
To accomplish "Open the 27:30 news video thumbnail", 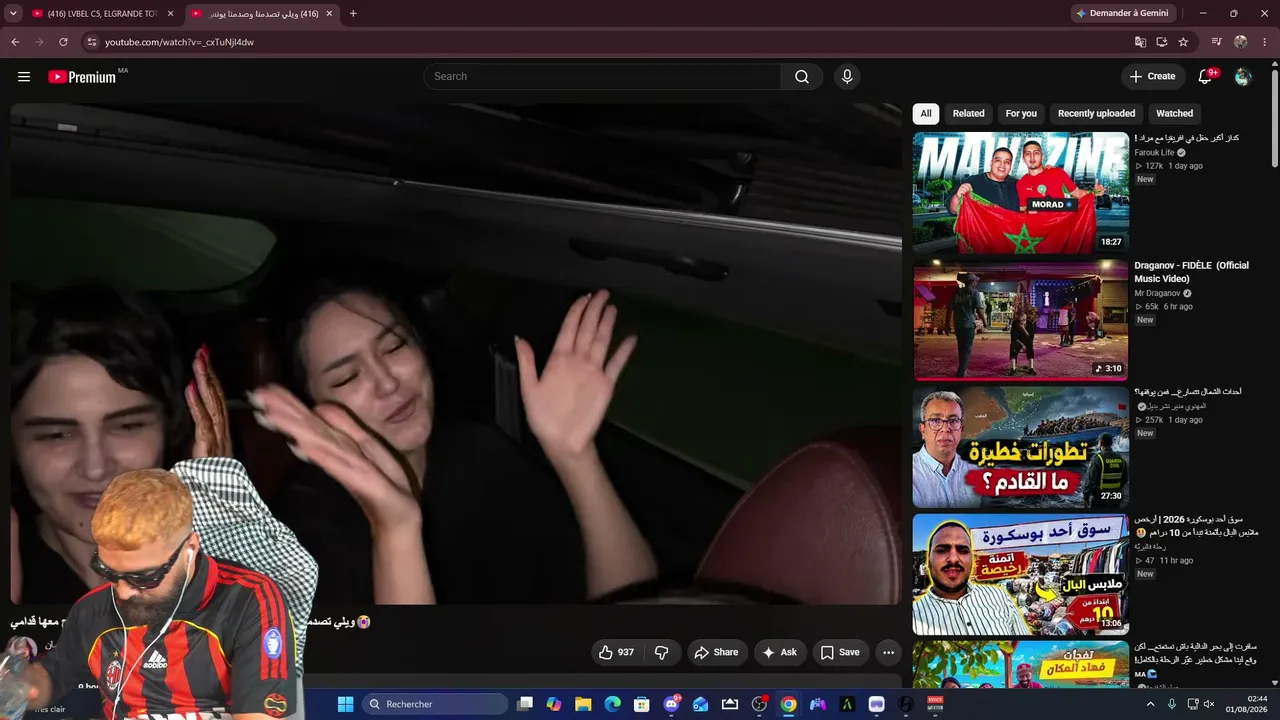I will tap(1021, 447).
